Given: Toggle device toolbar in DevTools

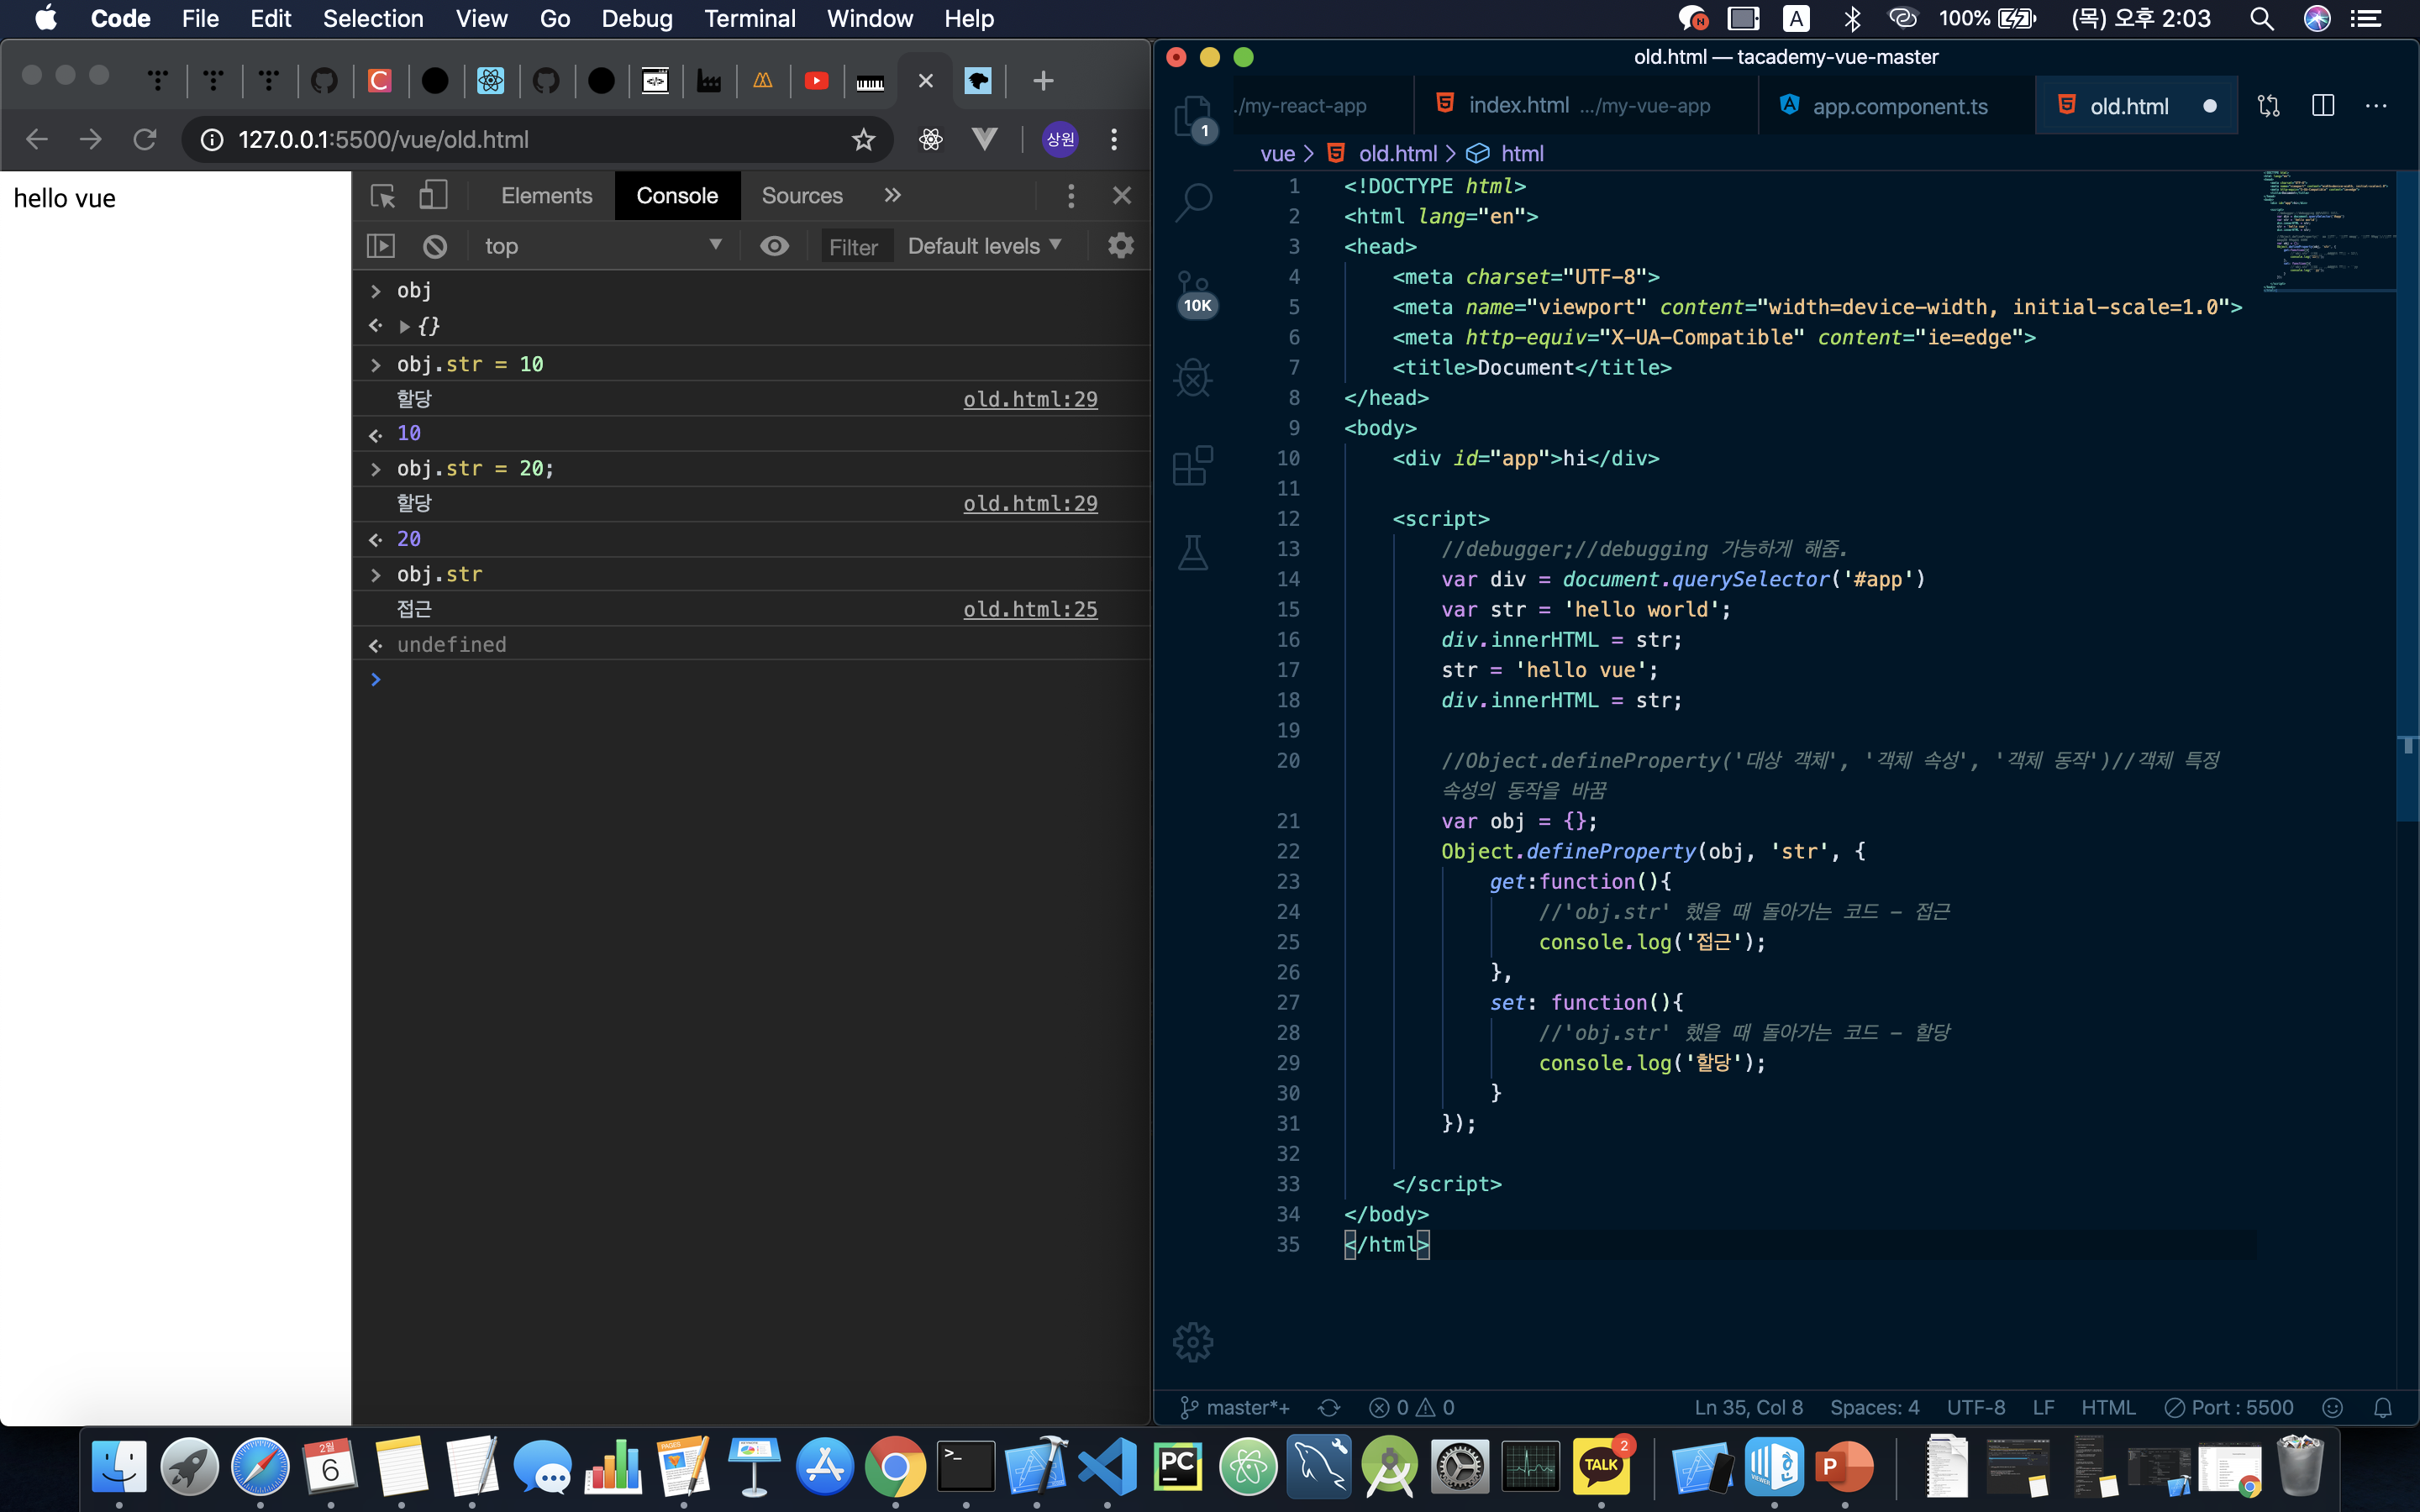Looking at the screenshot, I should (433, 195).
